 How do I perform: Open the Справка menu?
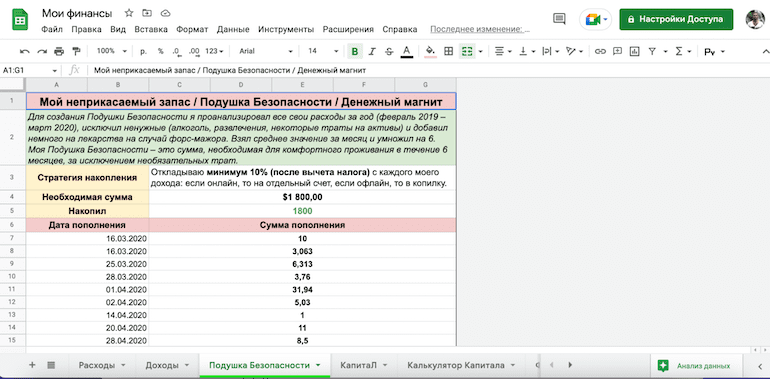(400, 29)
